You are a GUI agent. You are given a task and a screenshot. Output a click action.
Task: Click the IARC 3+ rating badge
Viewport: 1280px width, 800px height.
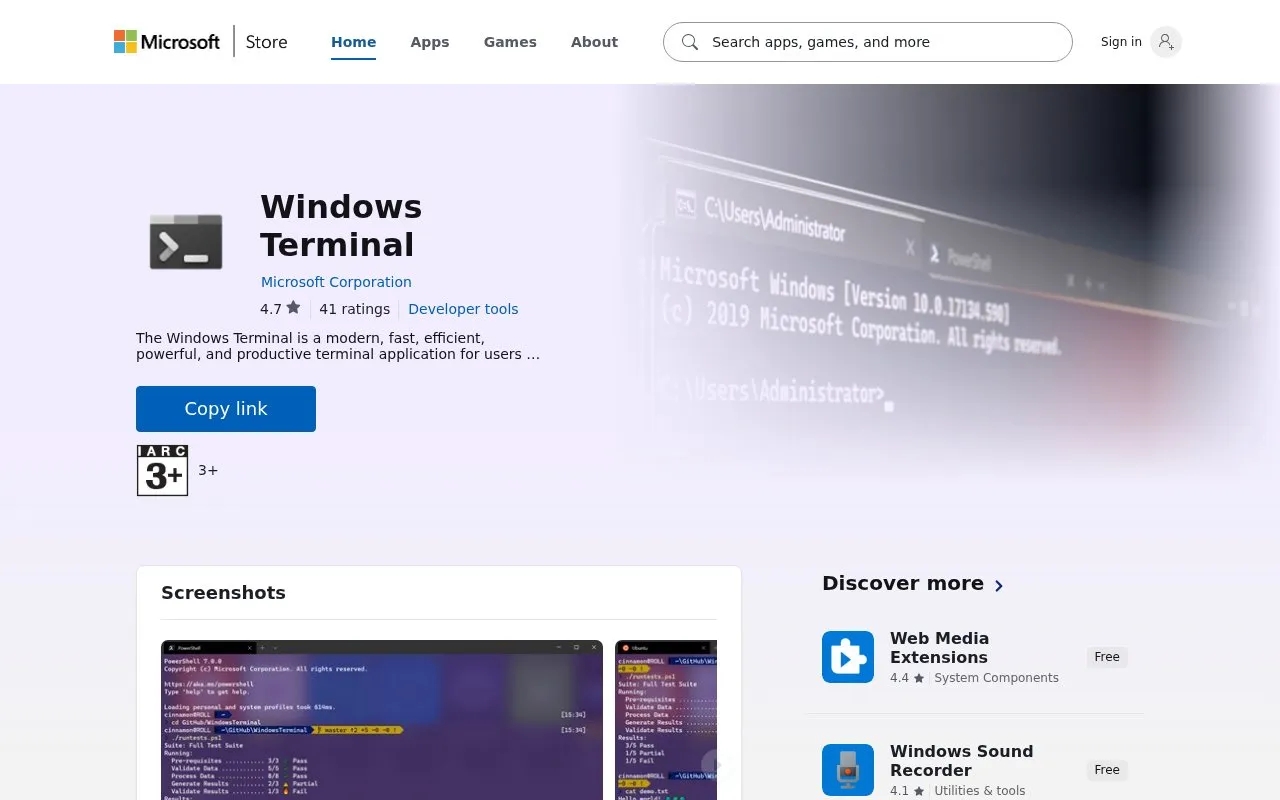pyautogui.click(x=162, y=470)
